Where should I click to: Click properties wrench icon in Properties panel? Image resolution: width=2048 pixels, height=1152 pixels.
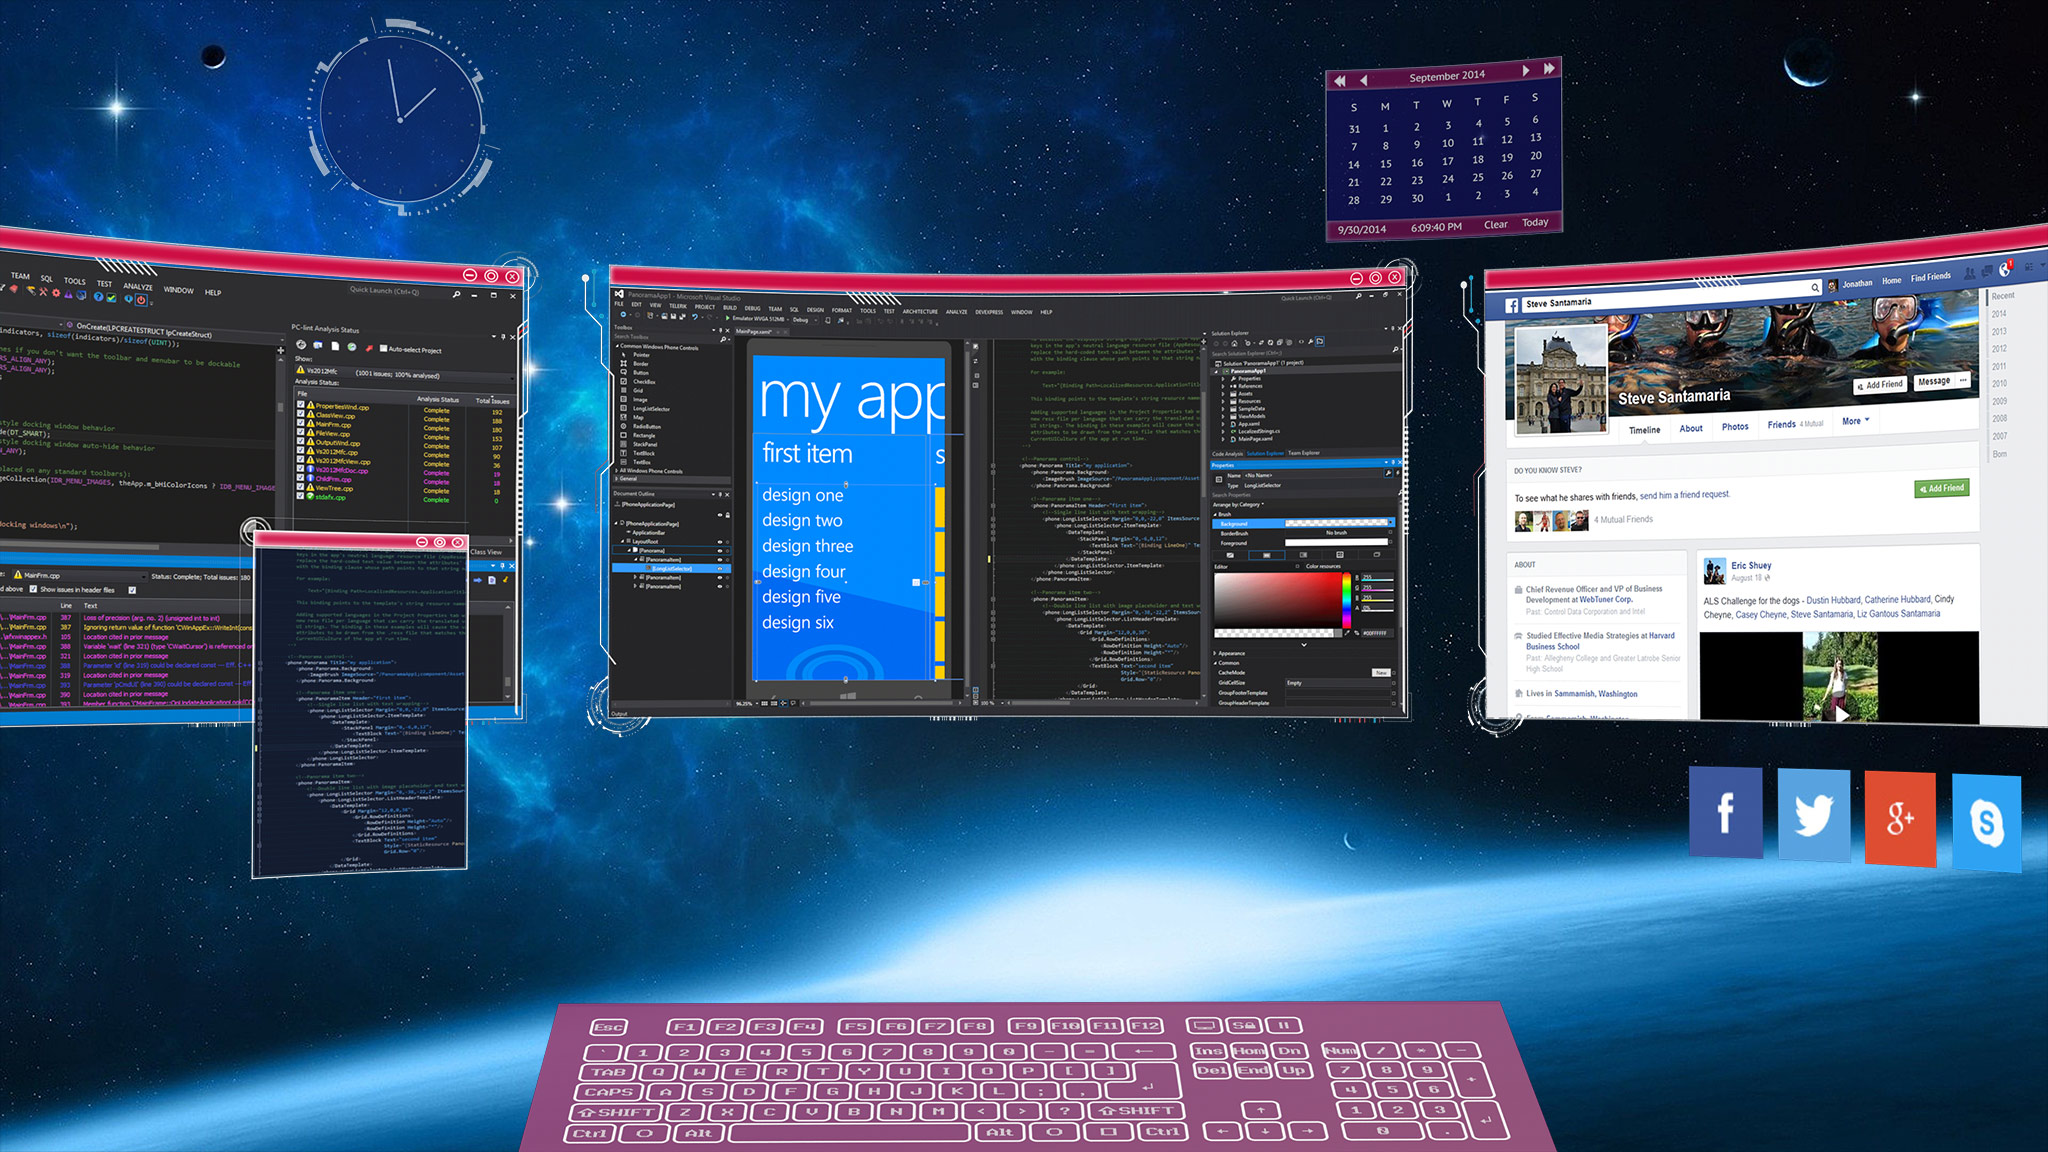click(x=1388, y=473)
